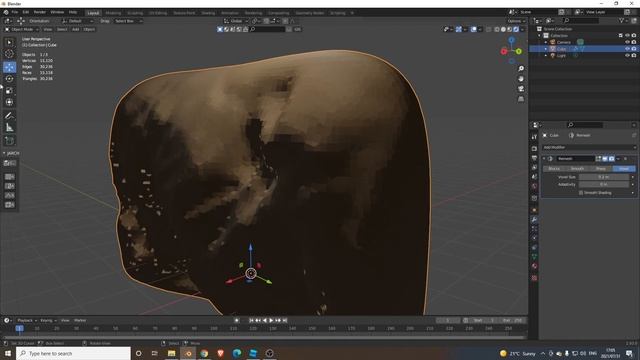Viewport: 640px width, 360px height.
Task: Adjust the Adaptivity value field
Action: 604,184
